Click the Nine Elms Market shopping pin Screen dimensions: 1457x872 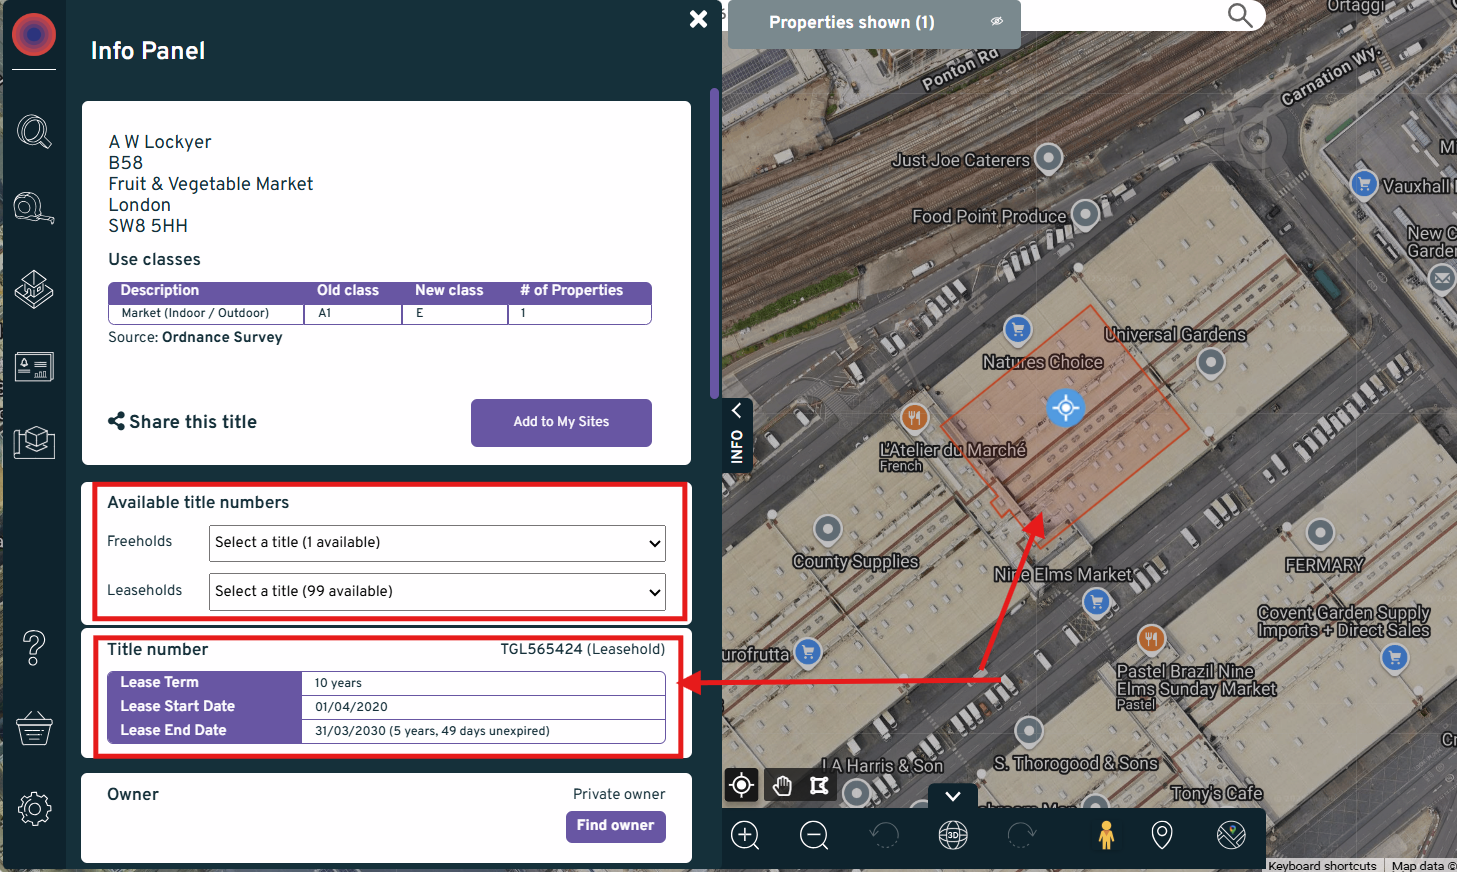coord(1097,601)
